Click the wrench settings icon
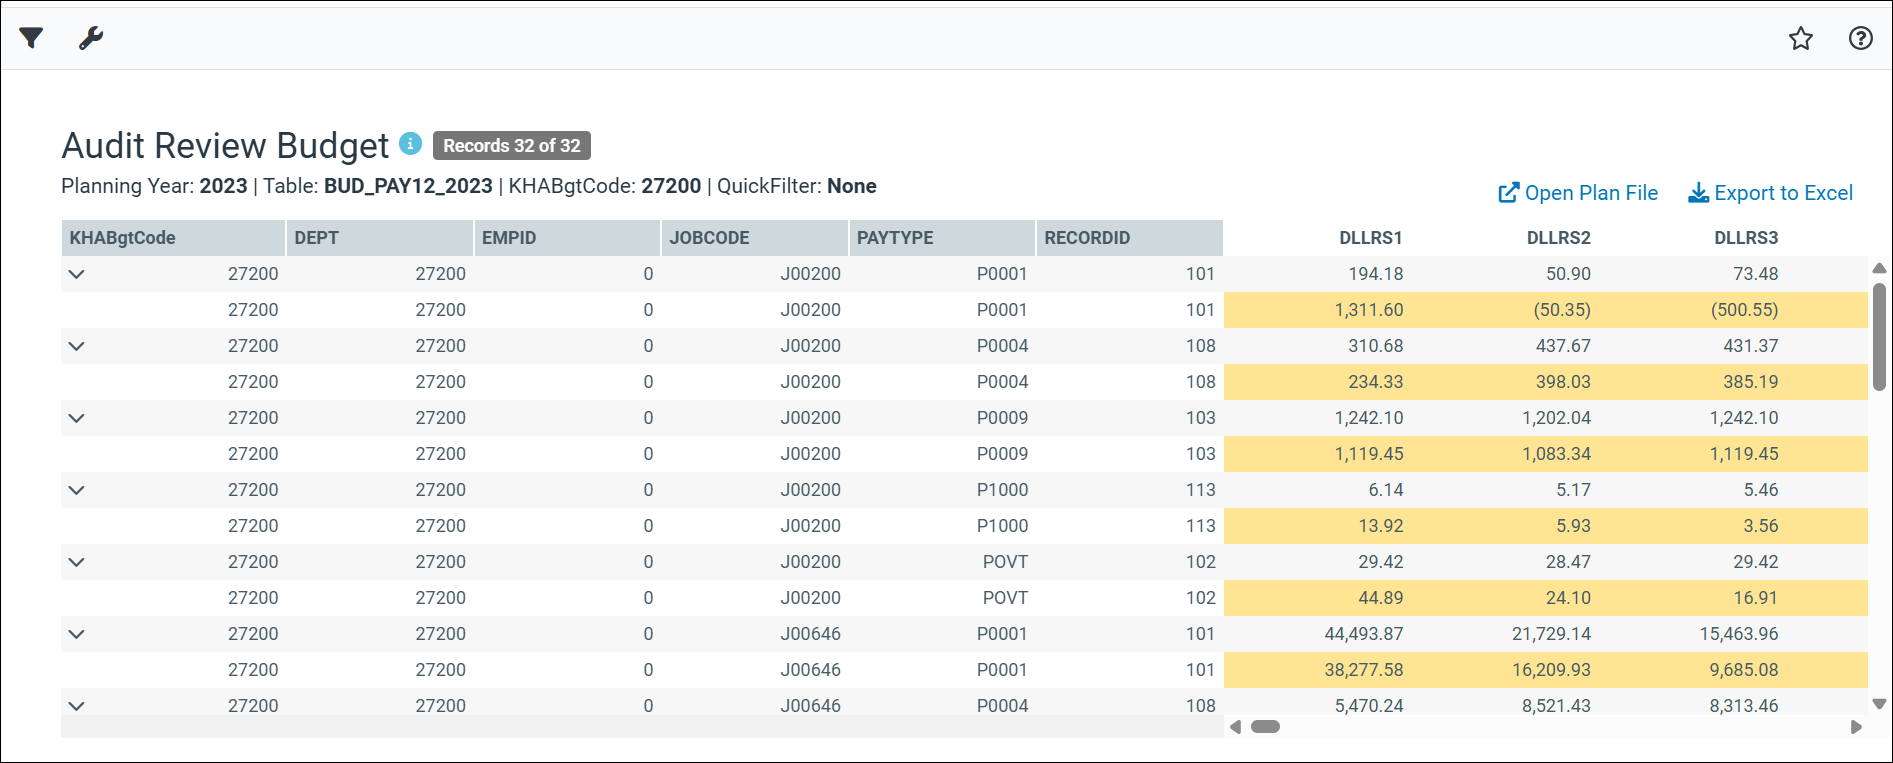Image resolution: width=1893 pixels, height=763 pixels. [91, 38]
